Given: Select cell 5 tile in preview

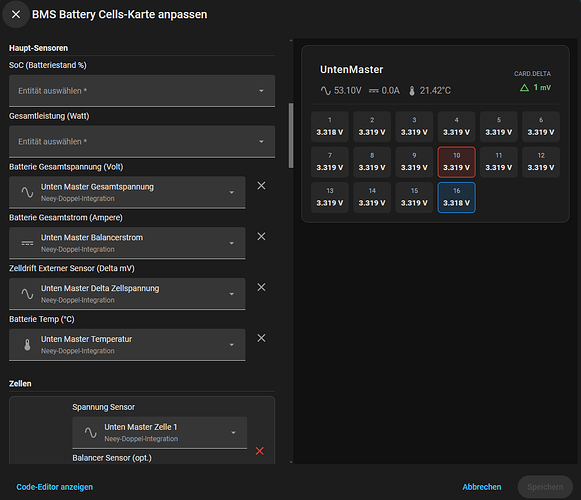Looking at the screenshot, I should coord(499,126).
